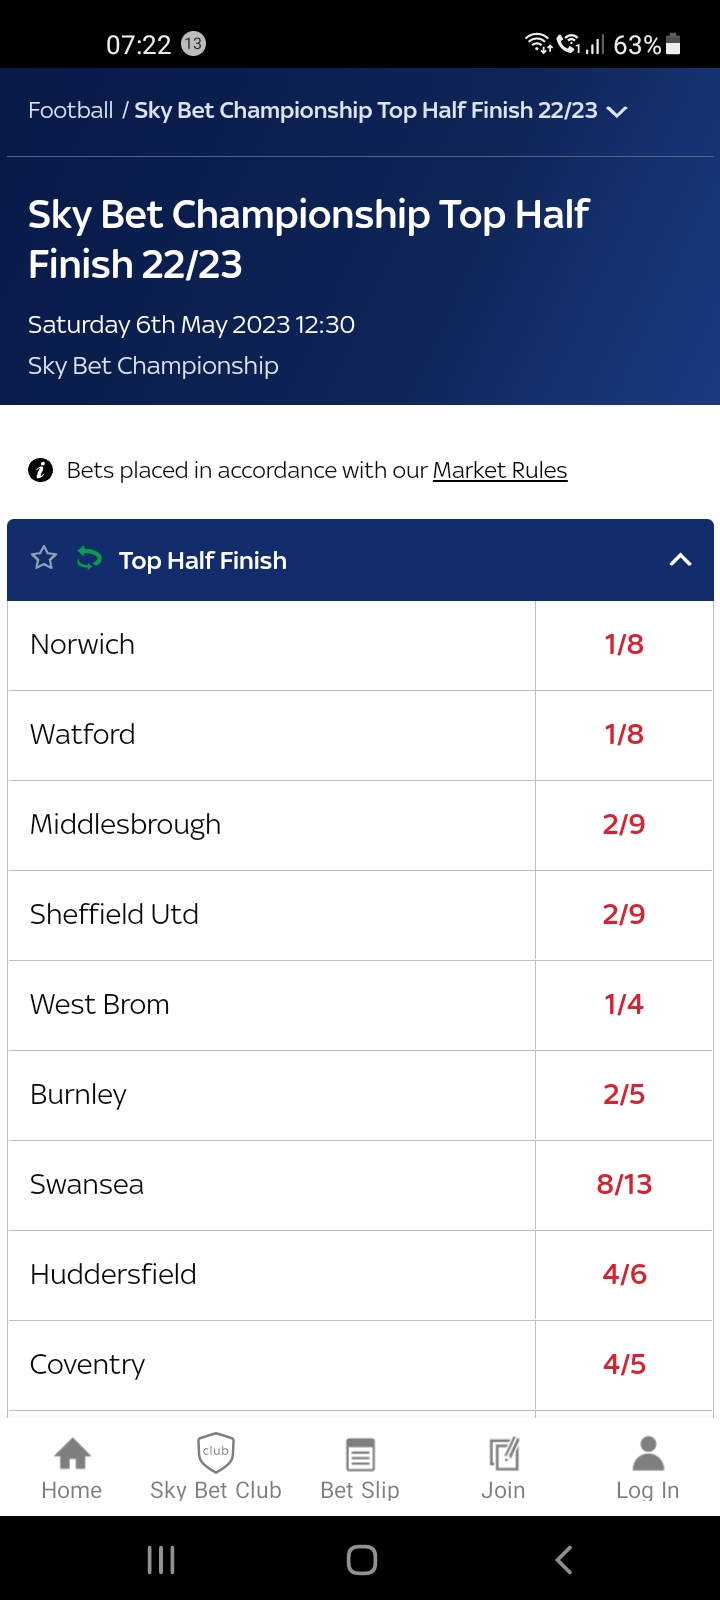Open the Market Rules link
The width and height of the screenshot is (720, 1600).
tap(499, 470)
